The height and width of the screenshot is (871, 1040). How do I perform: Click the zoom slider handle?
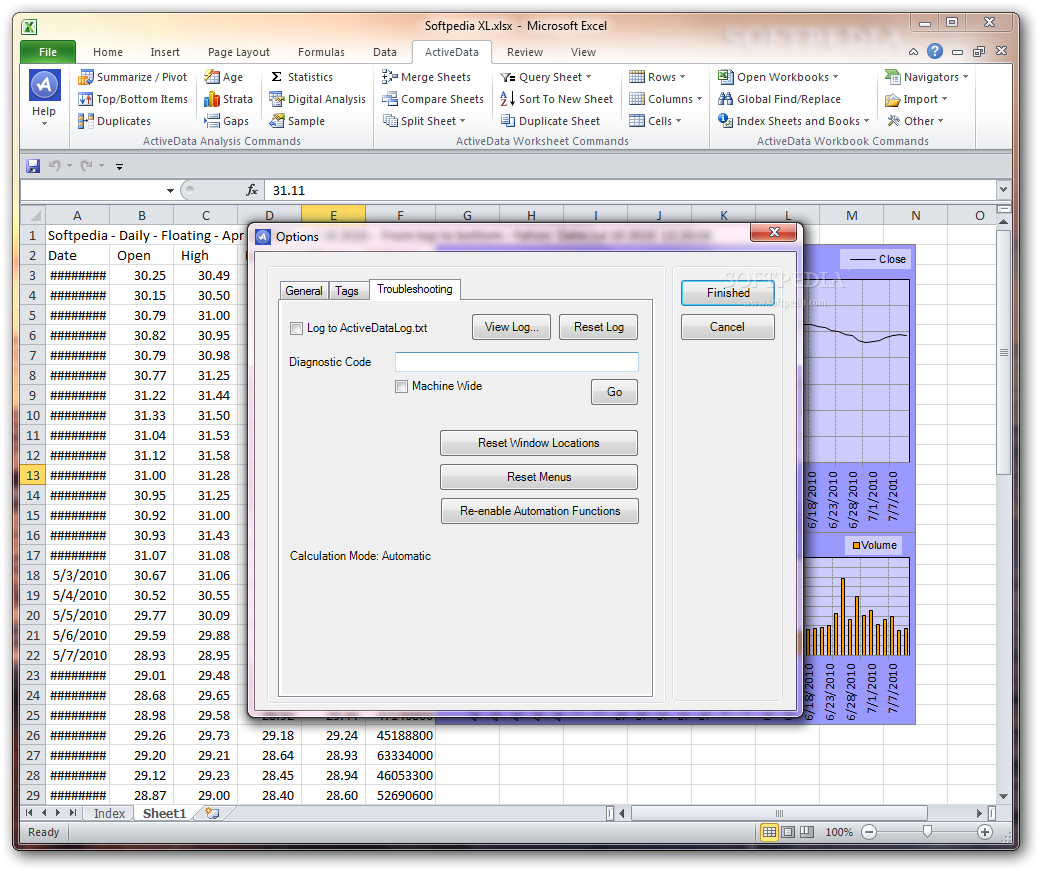[x=927, y=832]
